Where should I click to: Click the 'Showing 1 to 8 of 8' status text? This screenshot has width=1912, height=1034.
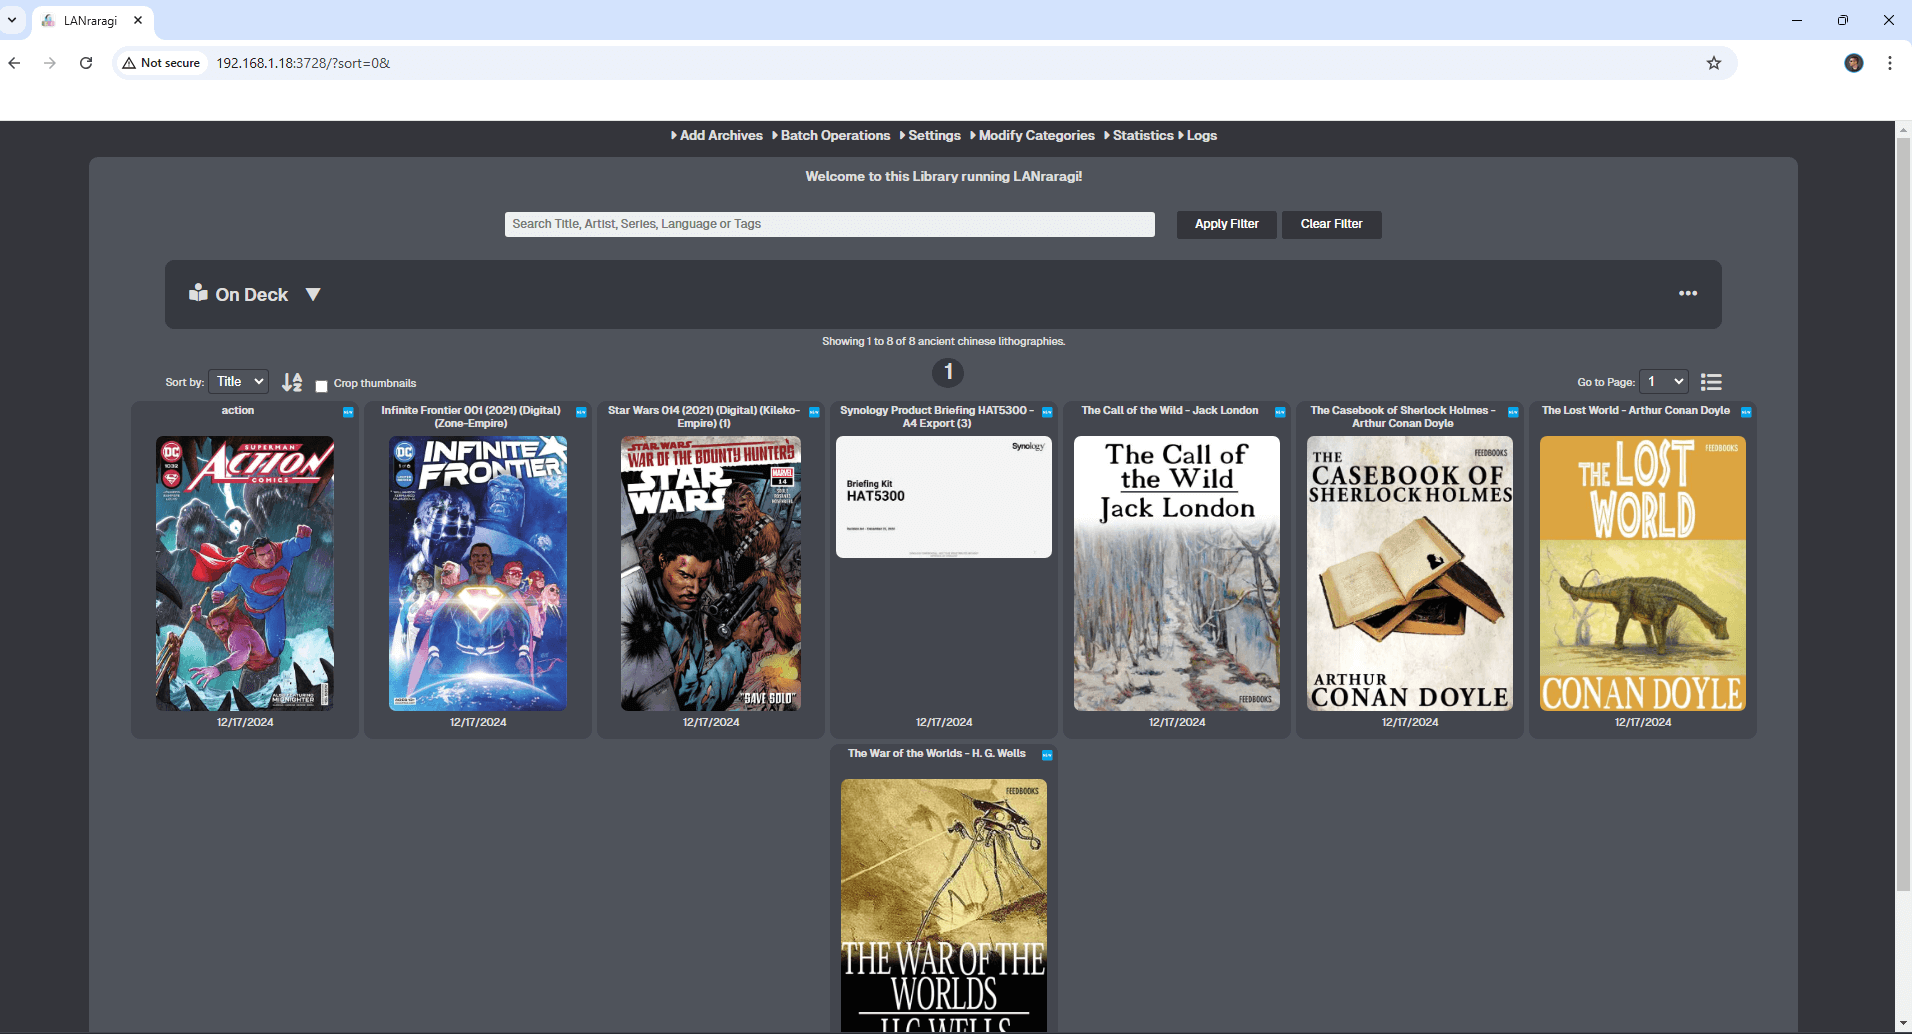pos(943,341)
